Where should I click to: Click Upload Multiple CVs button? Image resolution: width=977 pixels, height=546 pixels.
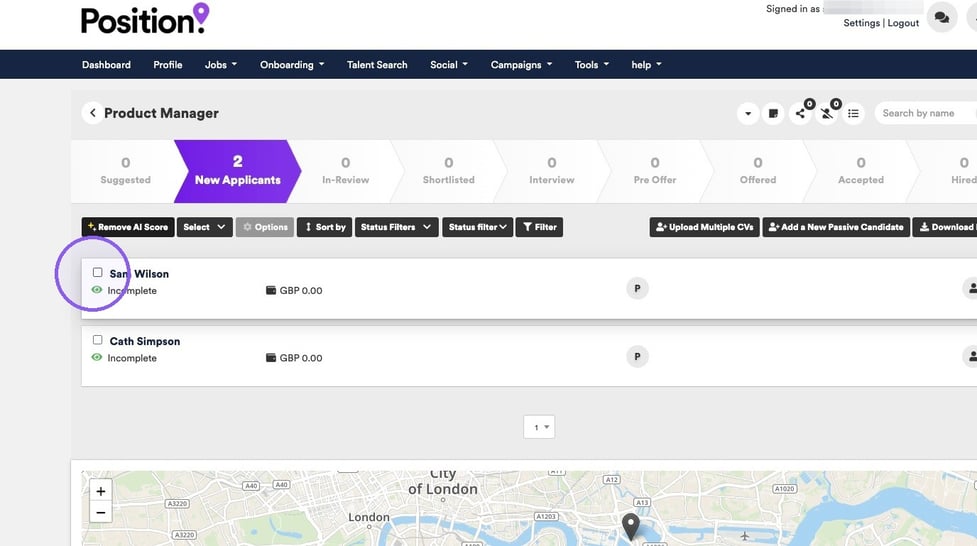click(705, 227)
